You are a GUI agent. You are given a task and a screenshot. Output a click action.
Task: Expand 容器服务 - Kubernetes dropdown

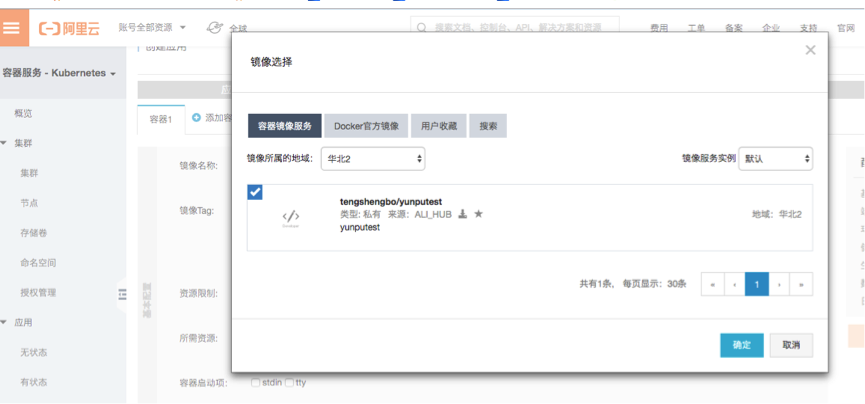pyautogui.click(x=59, y=73)
